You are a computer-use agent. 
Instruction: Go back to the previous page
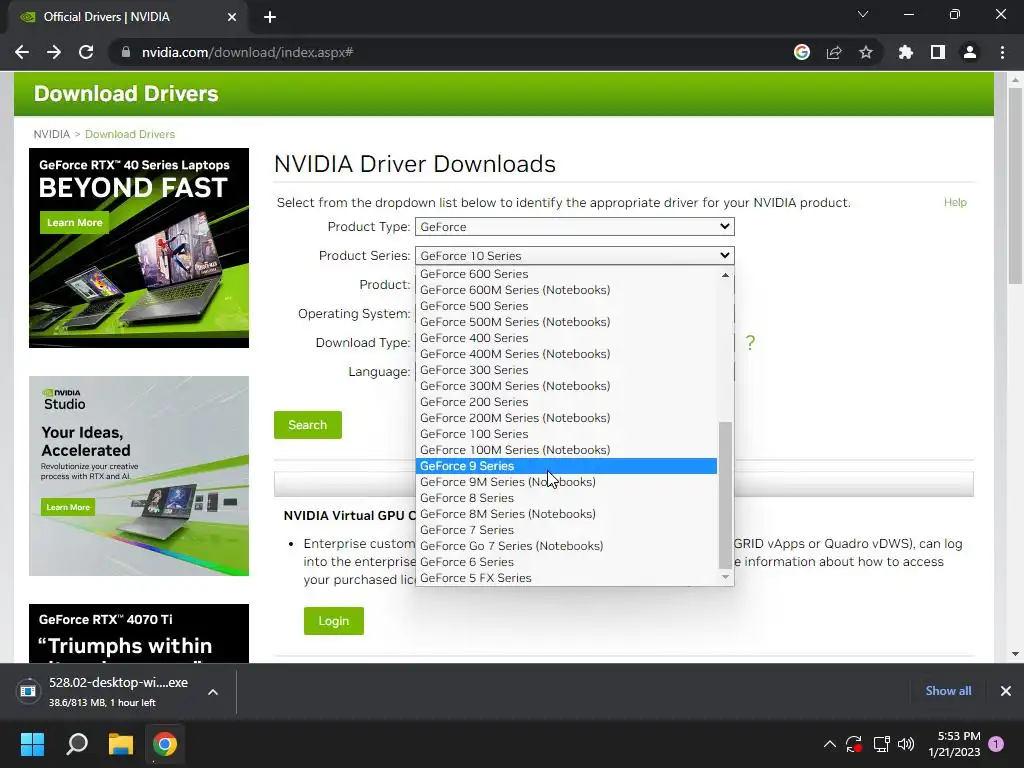(22, 52)
